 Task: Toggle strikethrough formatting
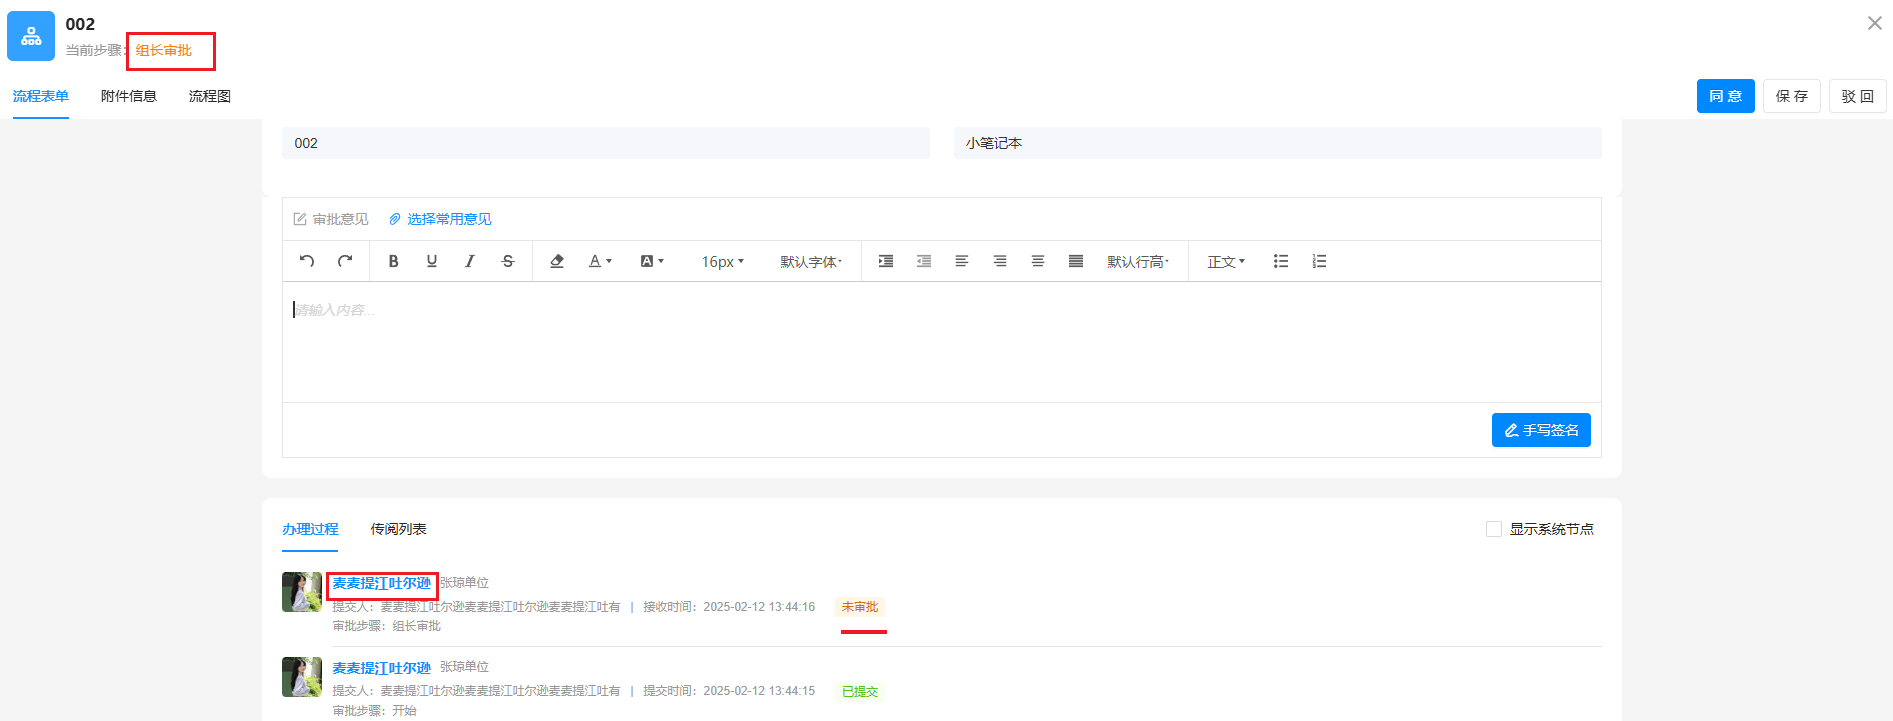click(508, 261)
